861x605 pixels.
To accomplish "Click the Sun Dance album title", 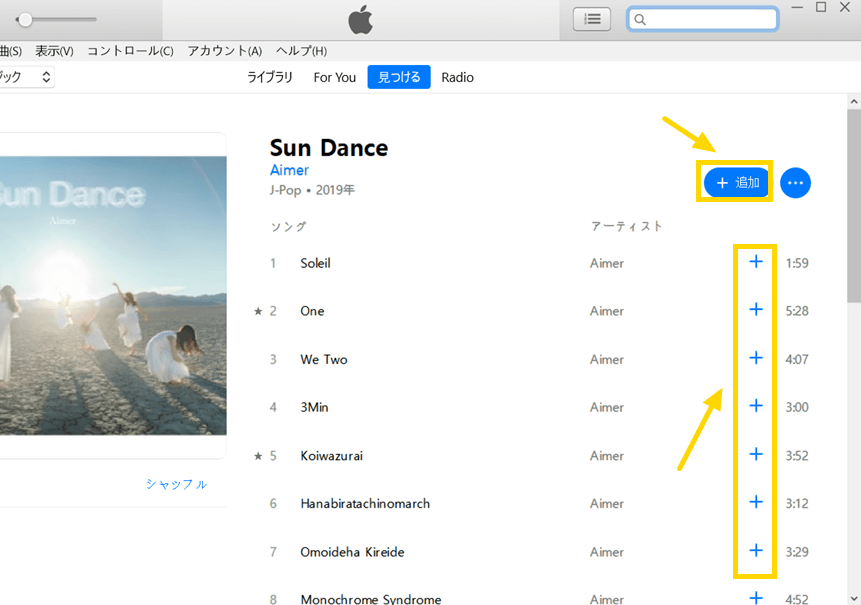I will [329, 148].
